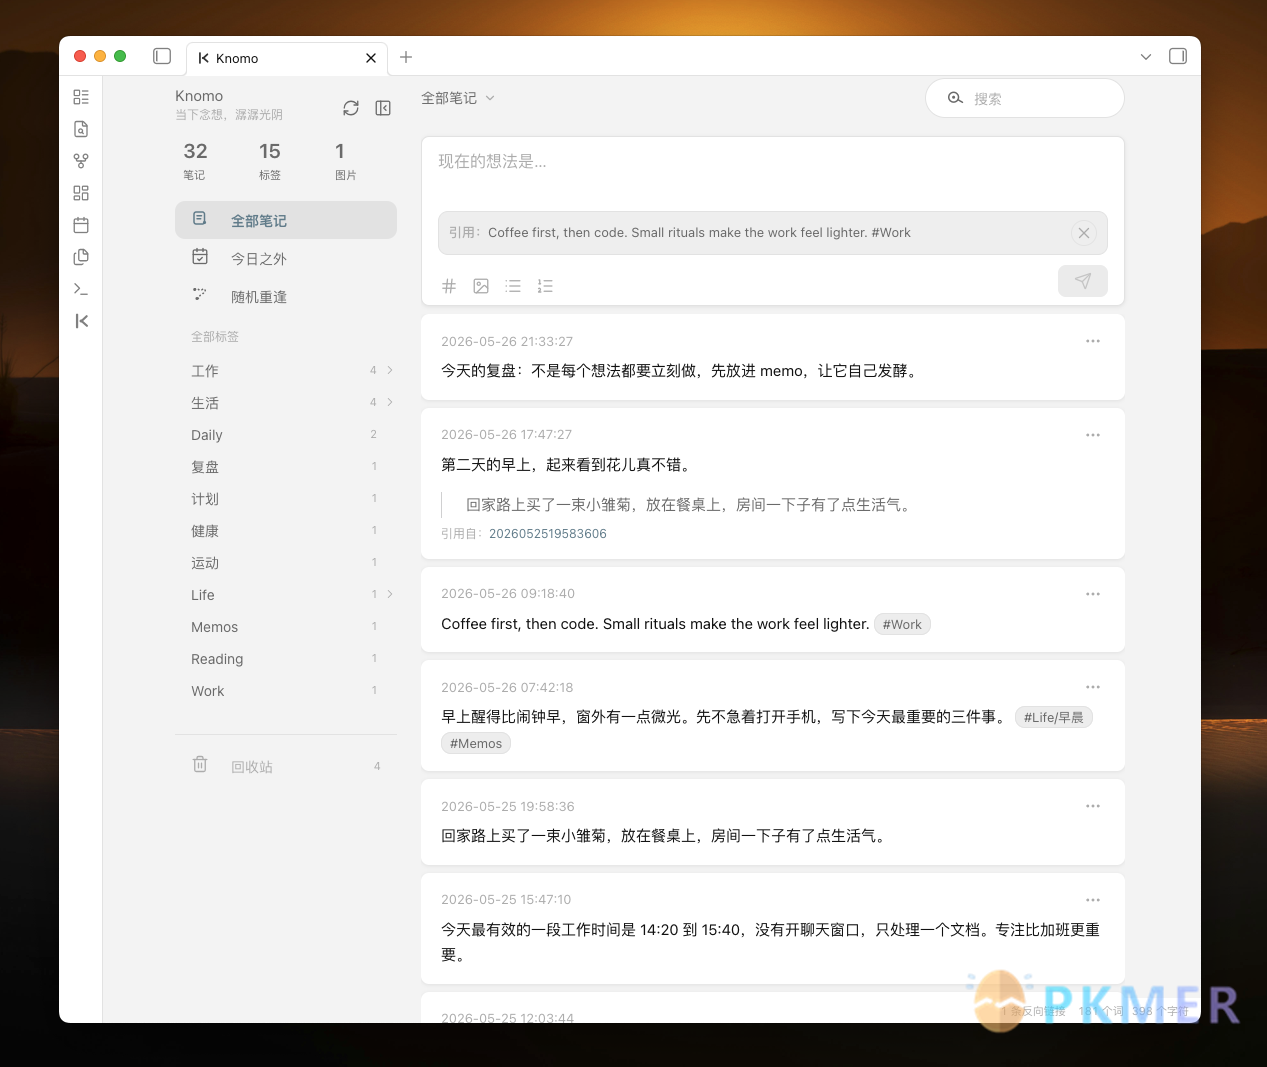Remove the quoted Coffee first reference
Screen dimensions: 1267x1067
point(1084,233)
